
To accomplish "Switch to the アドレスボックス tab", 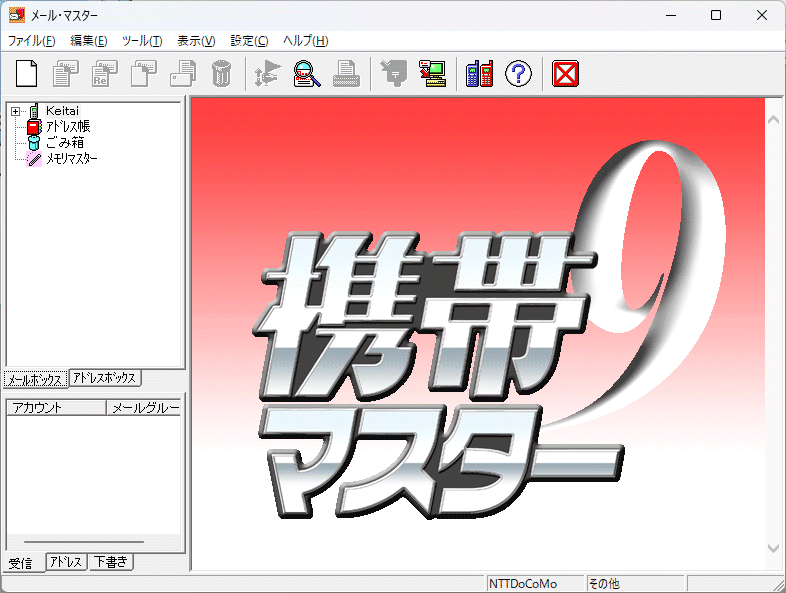I will 104,377.
